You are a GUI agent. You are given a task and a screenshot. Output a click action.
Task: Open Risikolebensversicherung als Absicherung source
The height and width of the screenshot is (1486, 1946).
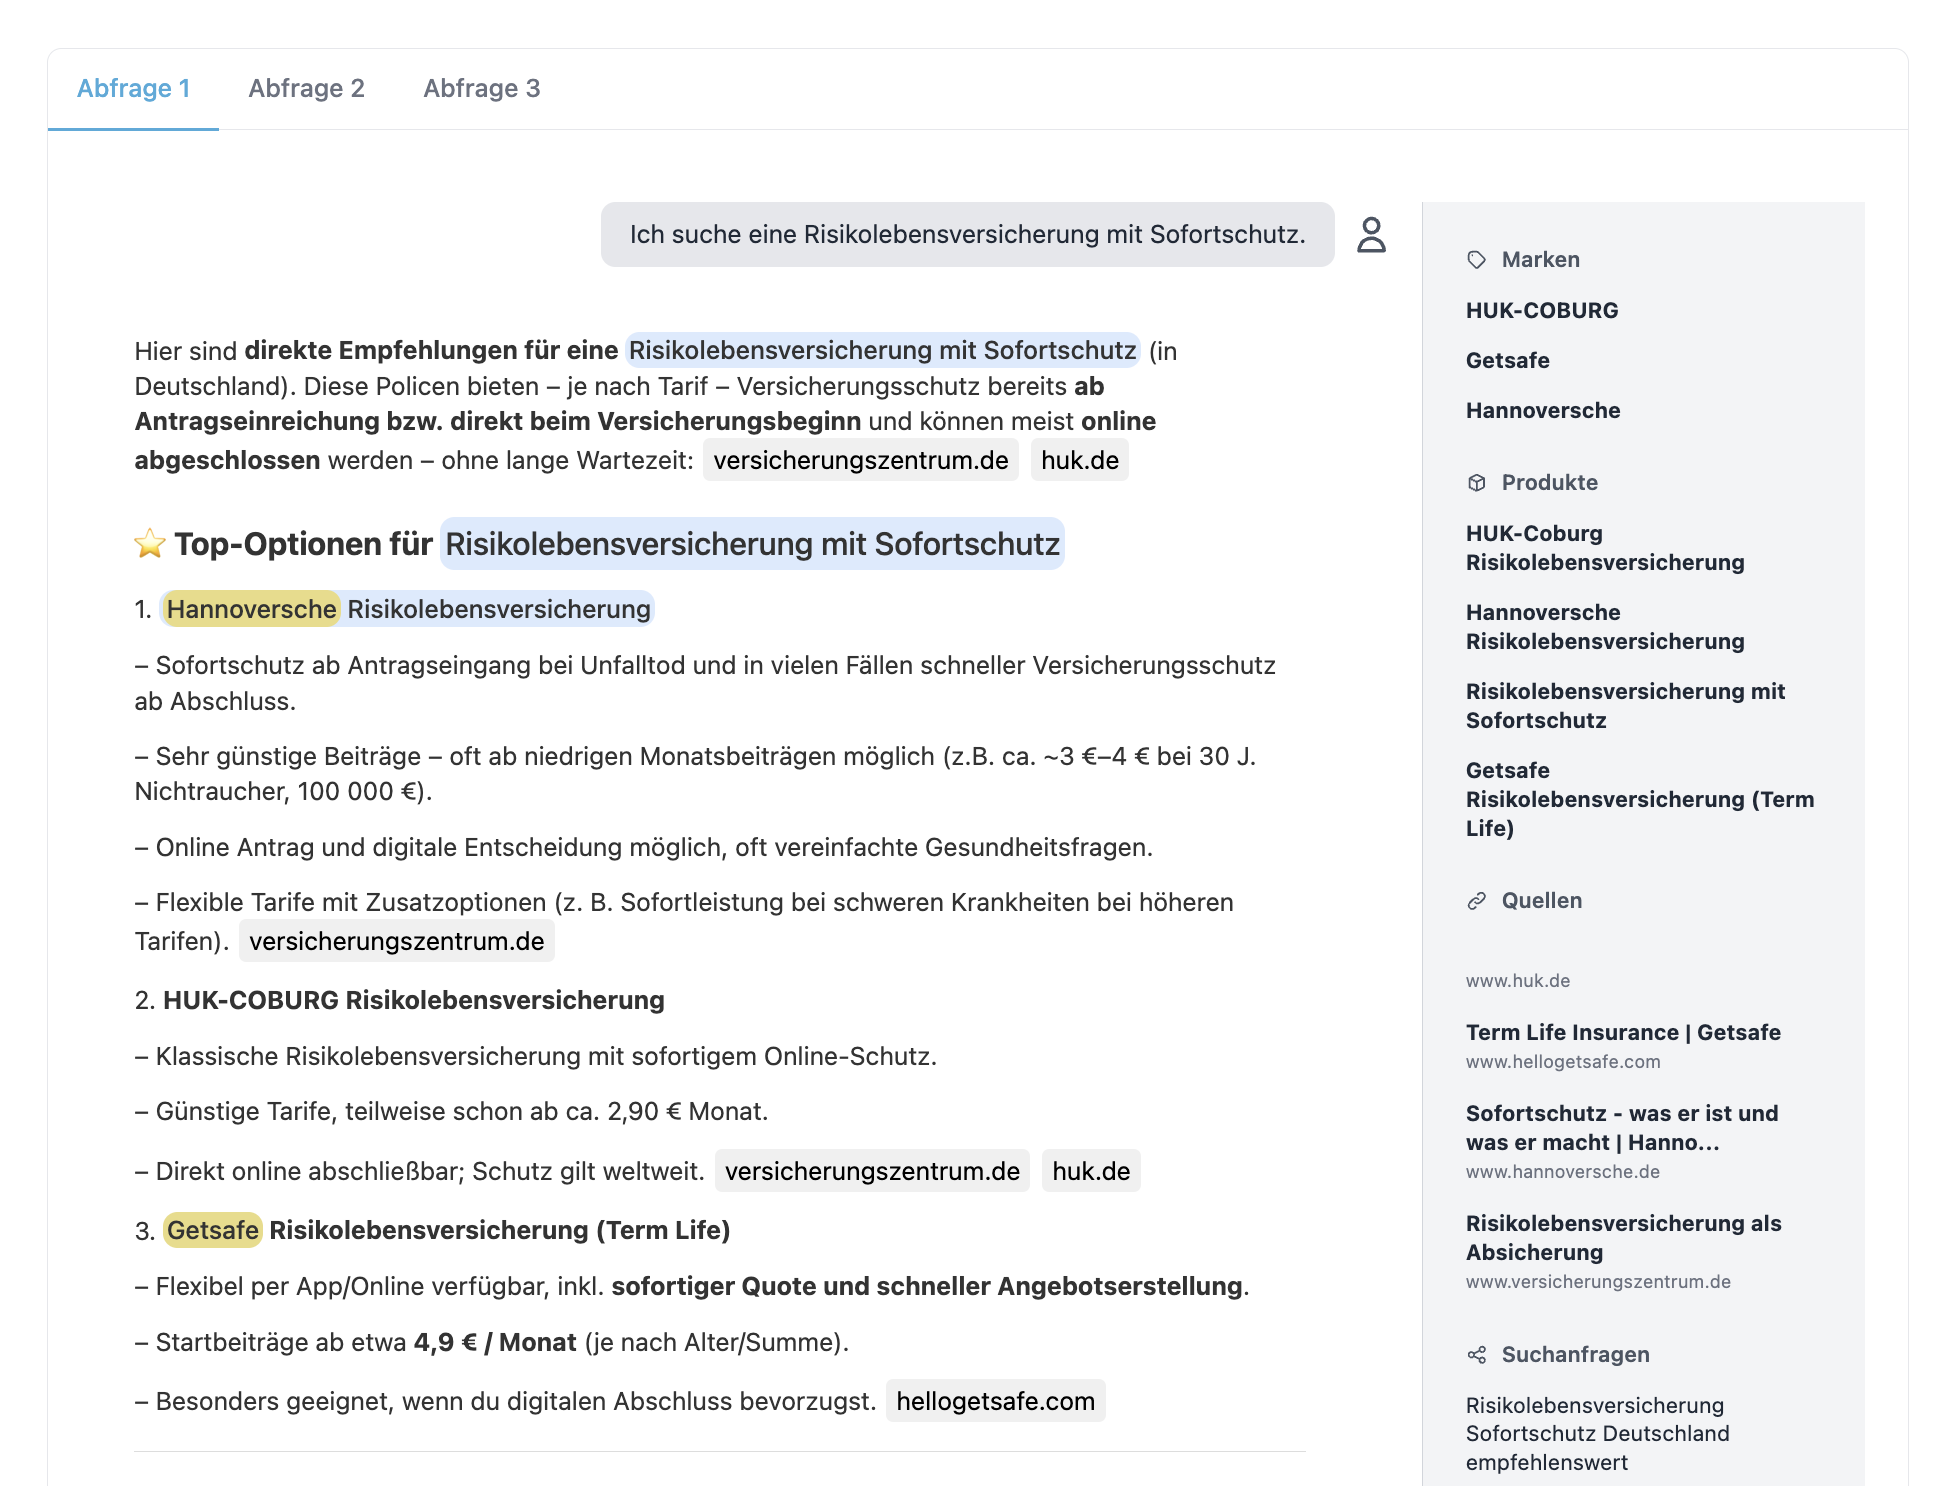coord(1623,1237)
